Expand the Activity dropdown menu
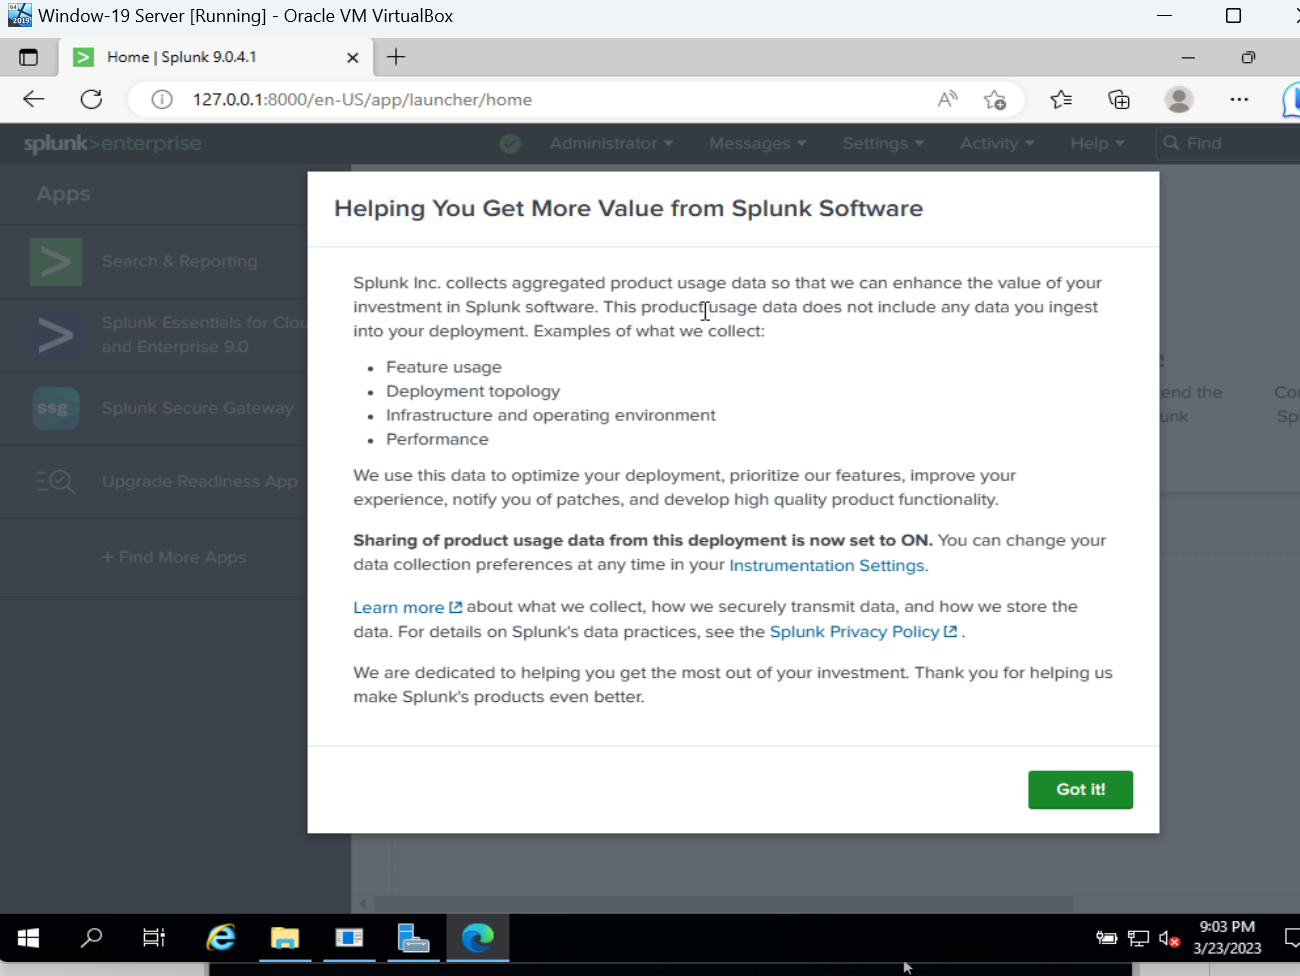The width and height of the screenshot is (1300, 976). (997, 143)
